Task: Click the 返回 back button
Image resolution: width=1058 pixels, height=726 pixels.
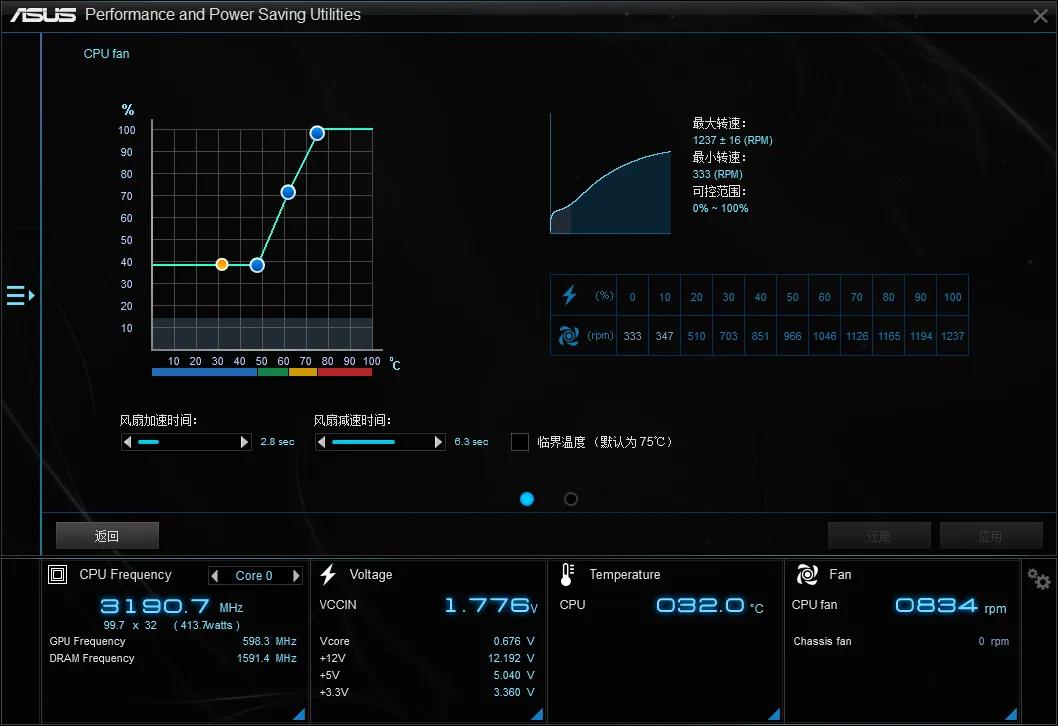Action: (107, 536)
